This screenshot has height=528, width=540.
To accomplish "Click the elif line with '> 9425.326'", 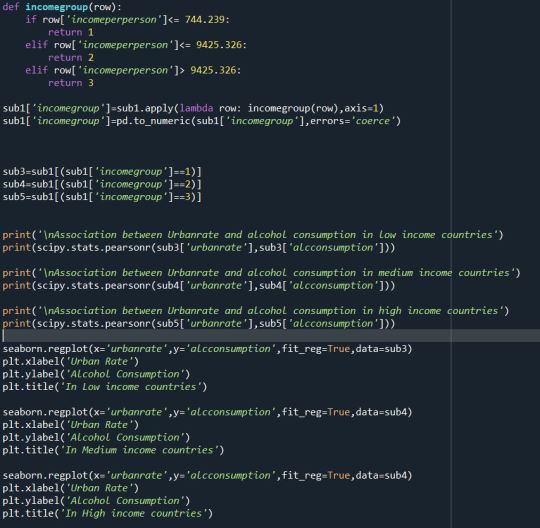I will (133, 70).
